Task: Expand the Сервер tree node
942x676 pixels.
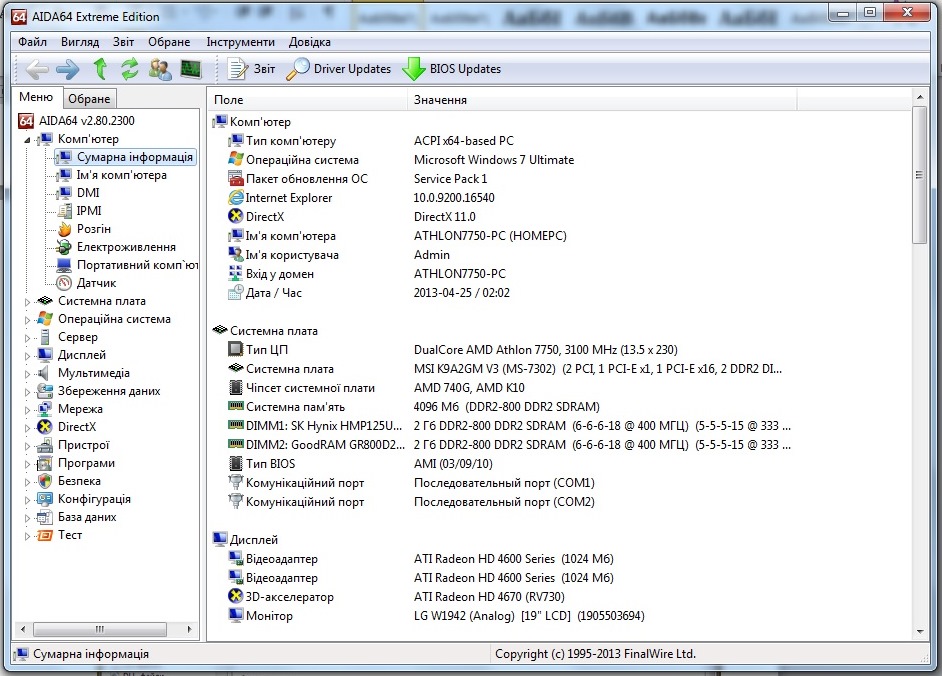Action: tap(27, 338)
